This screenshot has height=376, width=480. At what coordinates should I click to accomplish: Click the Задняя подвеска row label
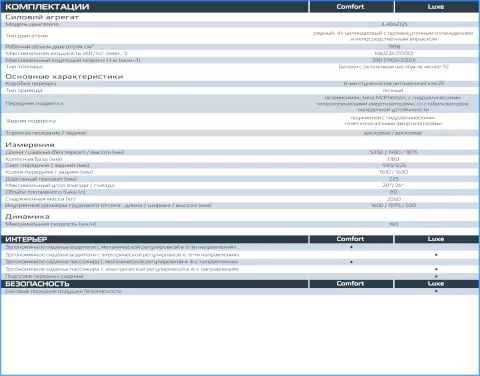click(x=31, y=121)
